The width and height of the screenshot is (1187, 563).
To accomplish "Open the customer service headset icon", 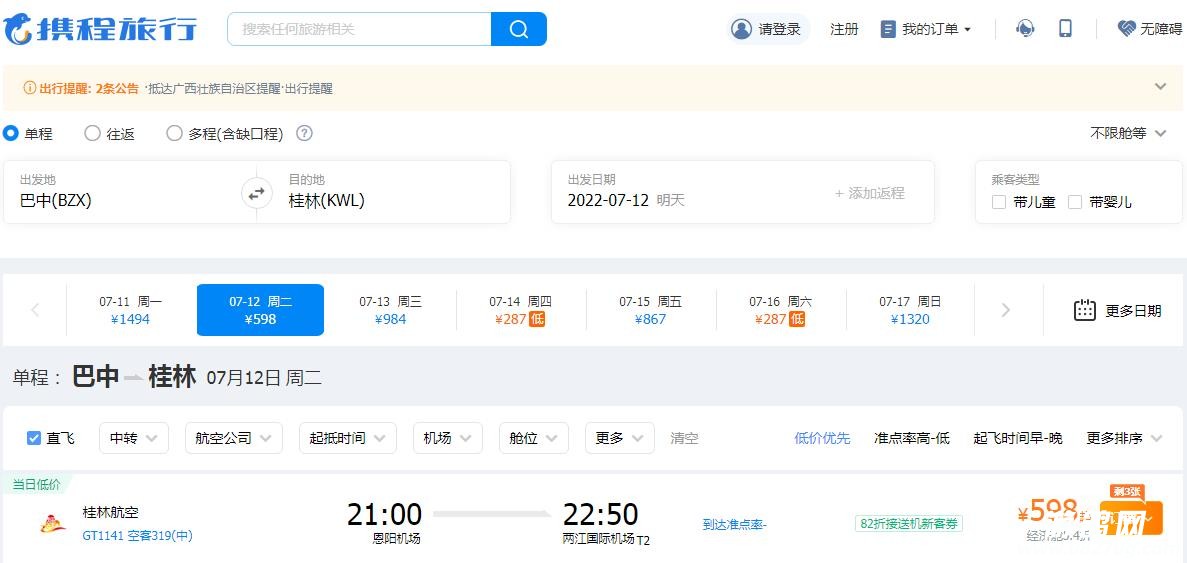I will coord(1025,29).
